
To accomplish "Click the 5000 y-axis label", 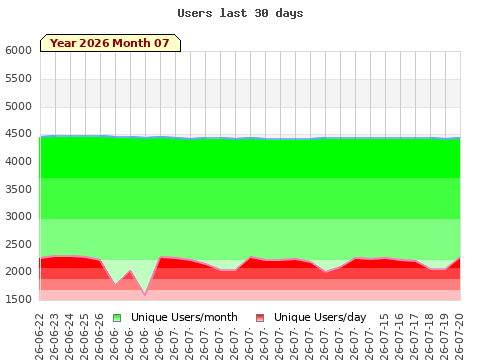I will [x=18, y=107].
